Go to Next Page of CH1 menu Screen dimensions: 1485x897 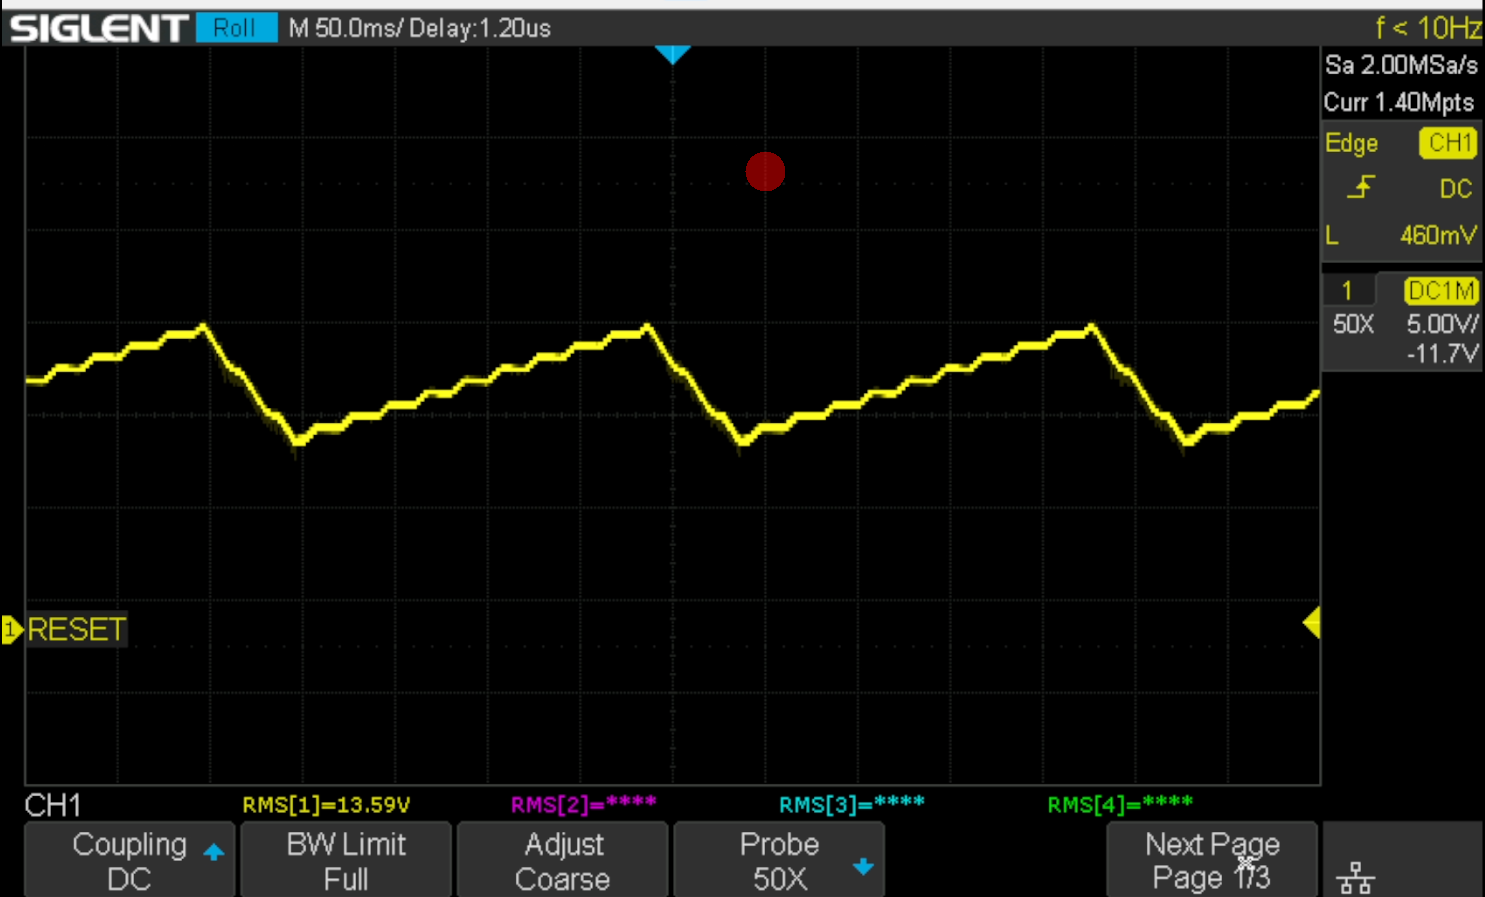1212,861
